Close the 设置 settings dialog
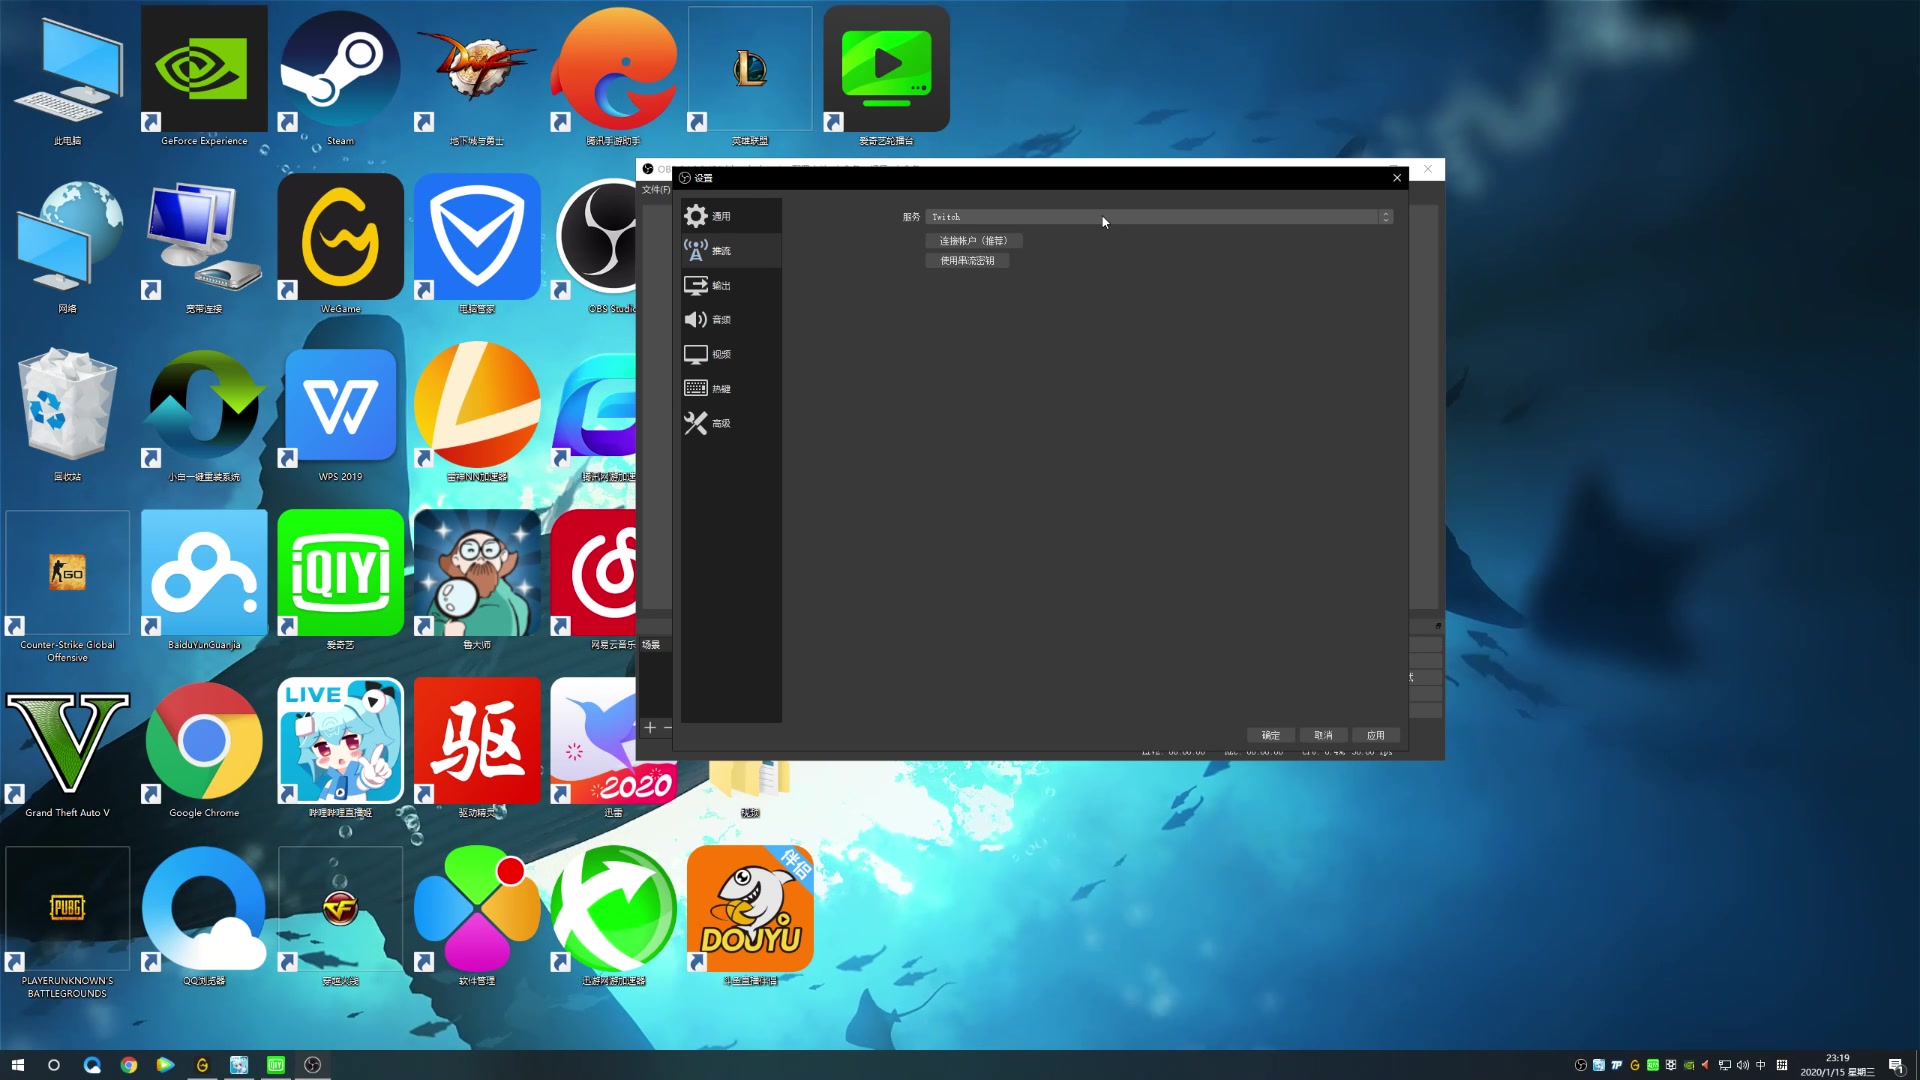Viewport: 1920px width, 1080px height. tap(1397, 178)
